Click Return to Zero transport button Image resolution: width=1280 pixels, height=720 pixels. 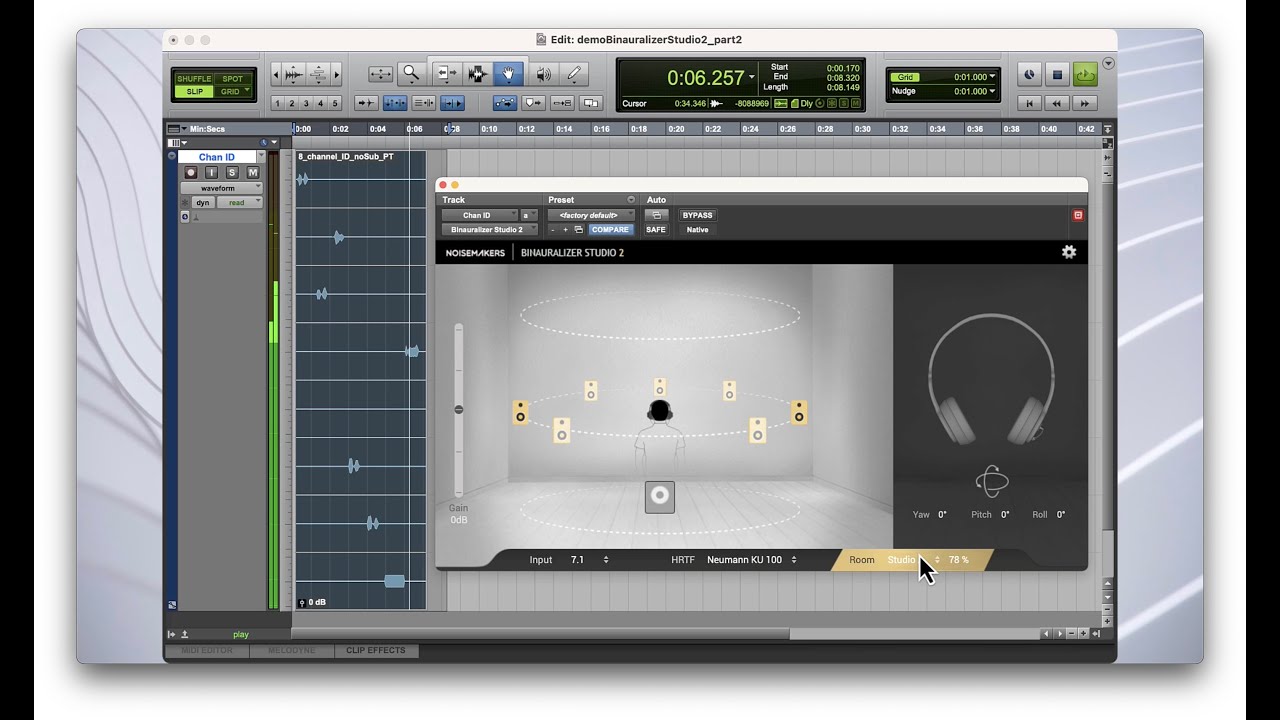pyautogui.click(x=1030, y=103)
